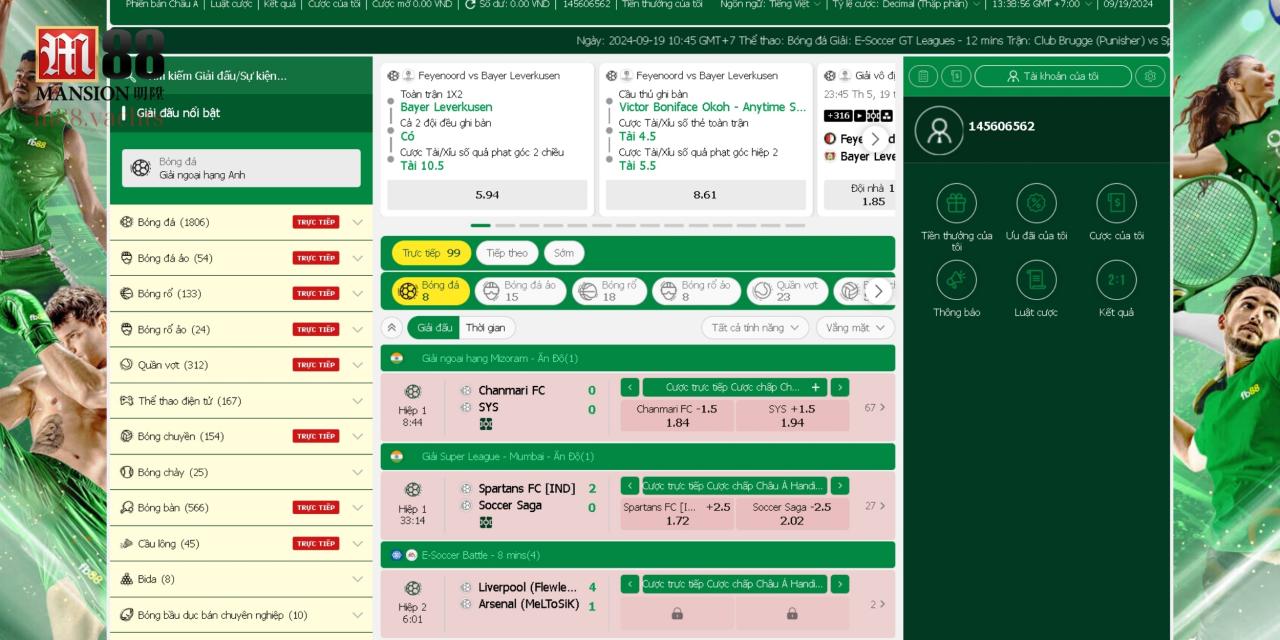The width and height of the screenshot is (1280, 640).
Task: Bet on Soccer Saga -2.5 at 2.02
Action: click(x=792, y=514)
